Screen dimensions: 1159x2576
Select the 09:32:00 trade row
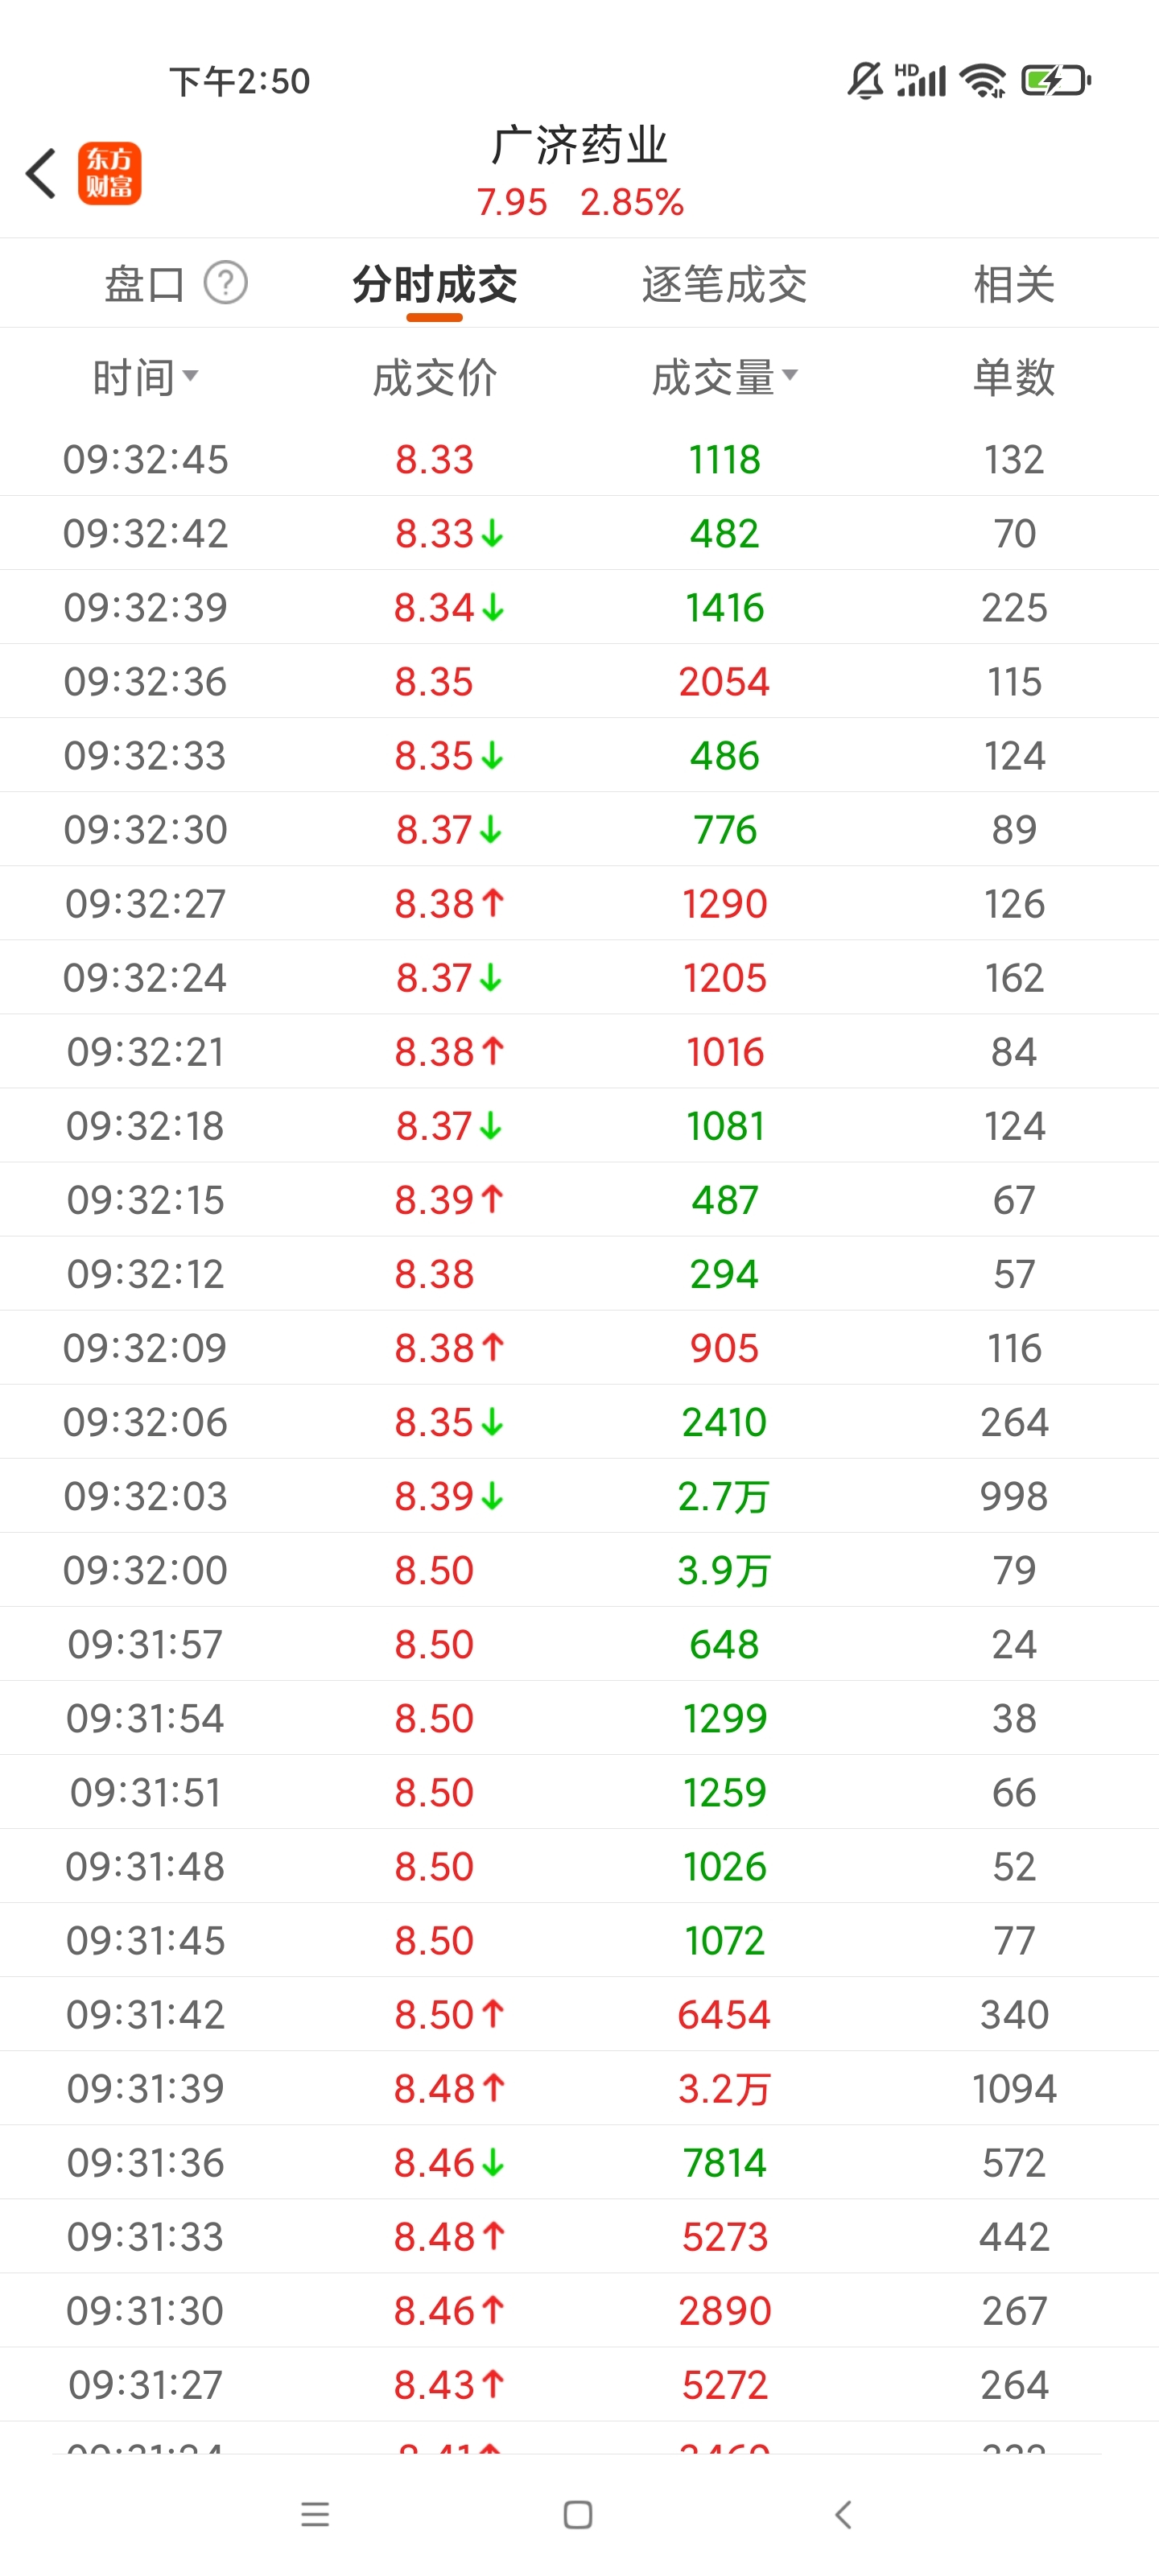pyautogui.click(x=579, y=1570)
